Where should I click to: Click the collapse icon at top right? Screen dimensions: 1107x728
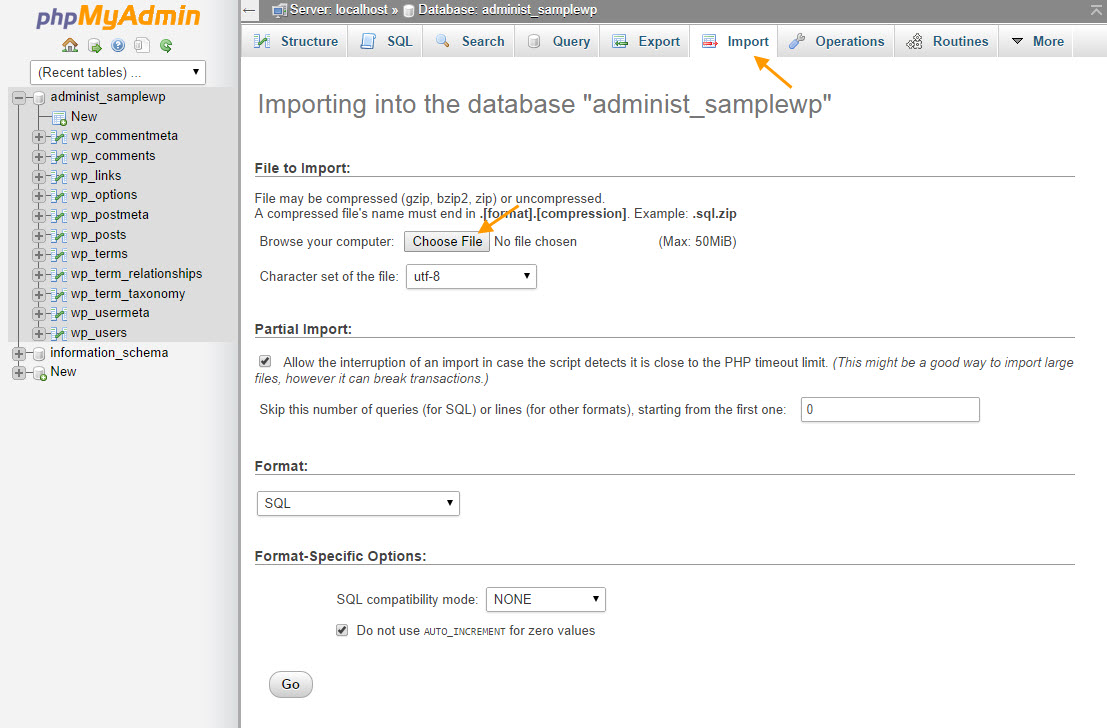1096,9
